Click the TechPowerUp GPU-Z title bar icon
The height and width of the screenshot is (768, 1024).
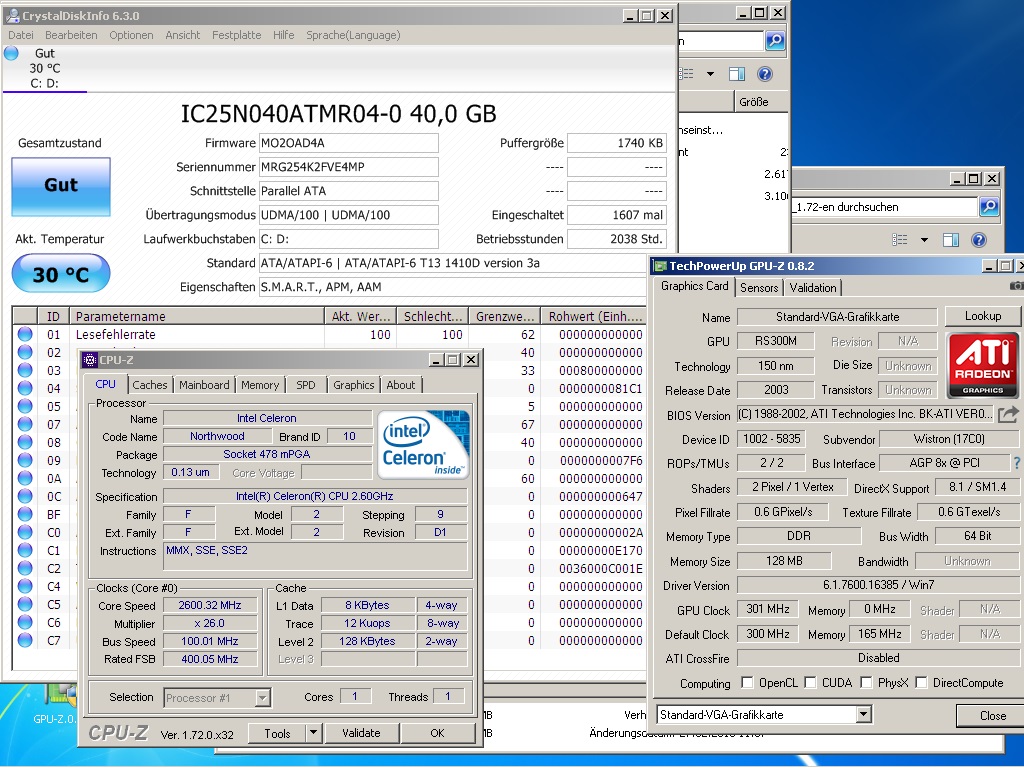click(x=660, y=266)
